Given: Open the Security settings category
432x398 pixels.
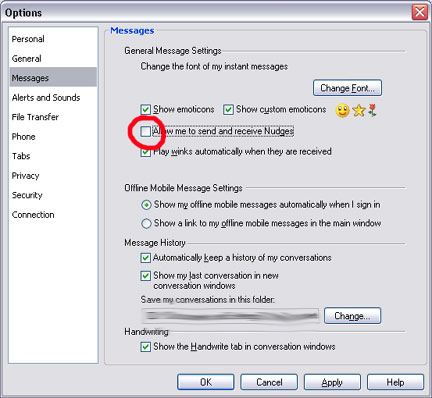Looking at the screenshot, I should (x=27, y=195).
